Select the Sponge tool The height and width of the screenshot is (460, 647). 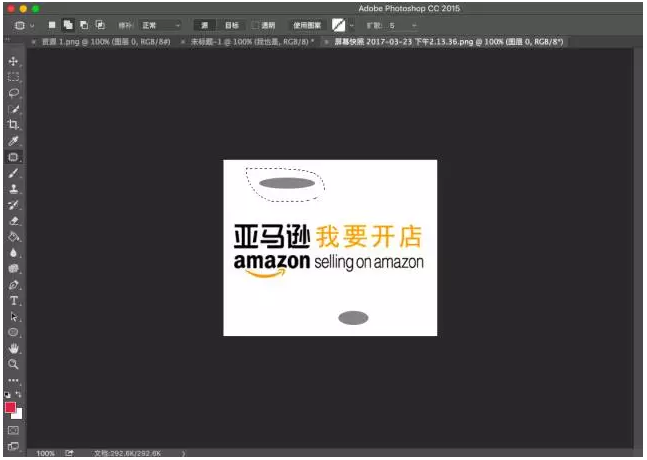pyautogui.click(x=13, y=269)
